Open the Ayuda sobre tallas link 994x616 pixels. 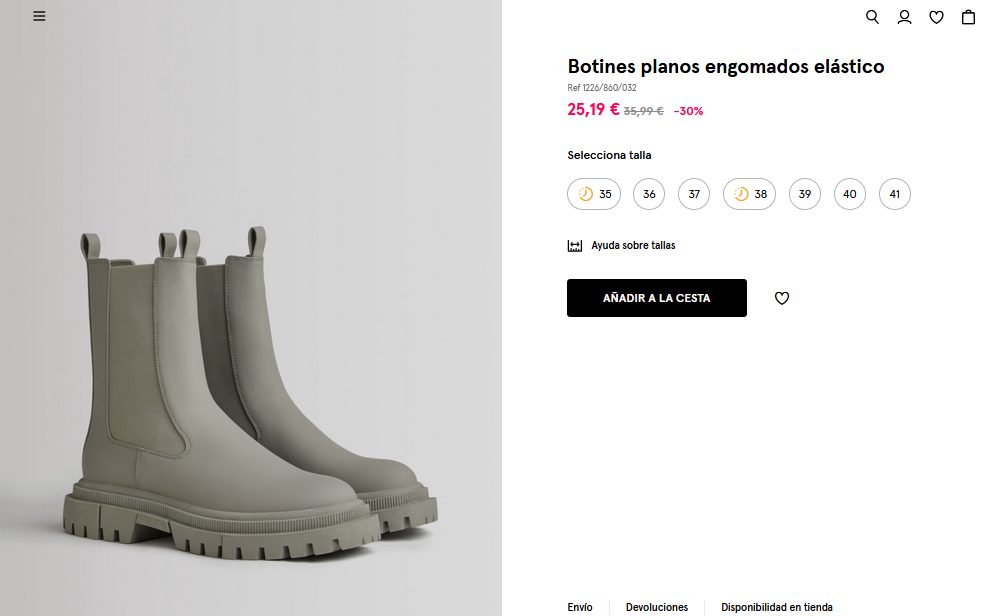633,245
